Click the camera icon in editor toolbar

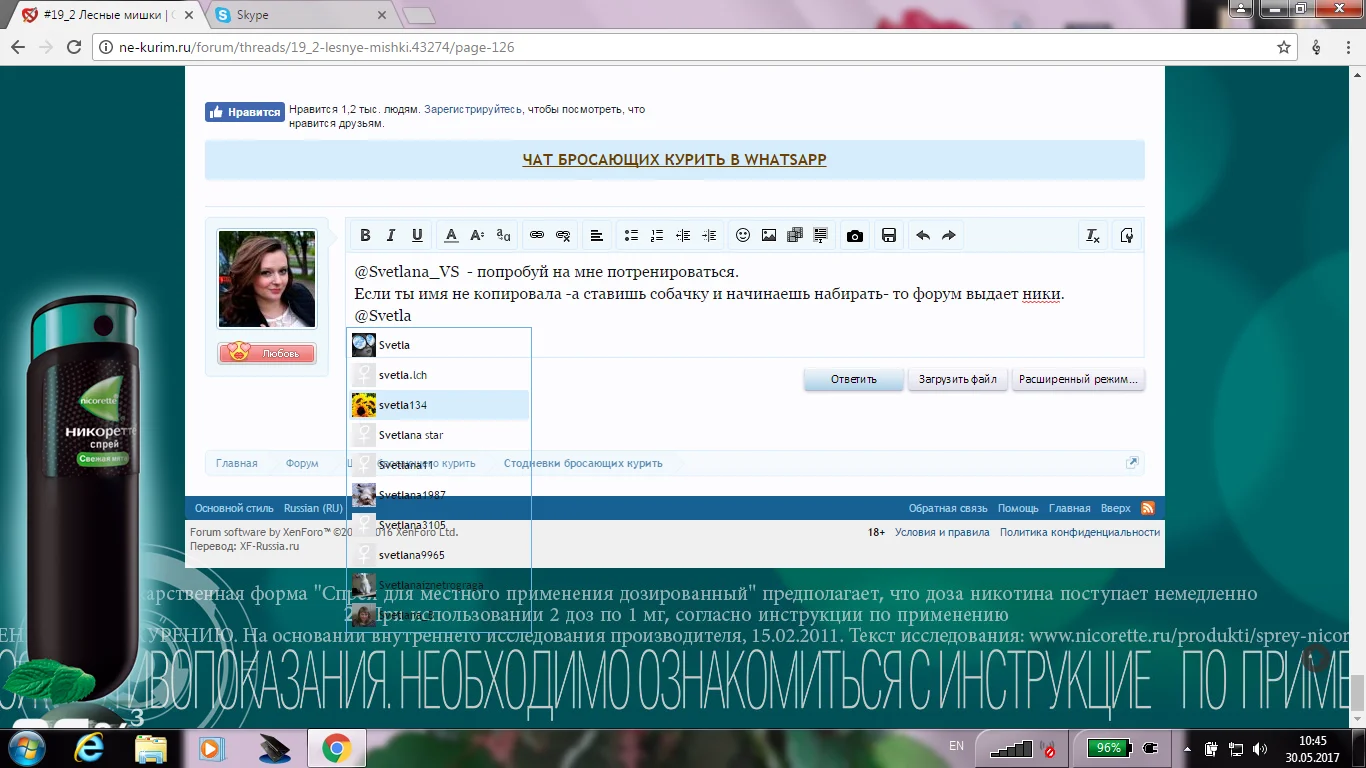[x=854, y=236]
